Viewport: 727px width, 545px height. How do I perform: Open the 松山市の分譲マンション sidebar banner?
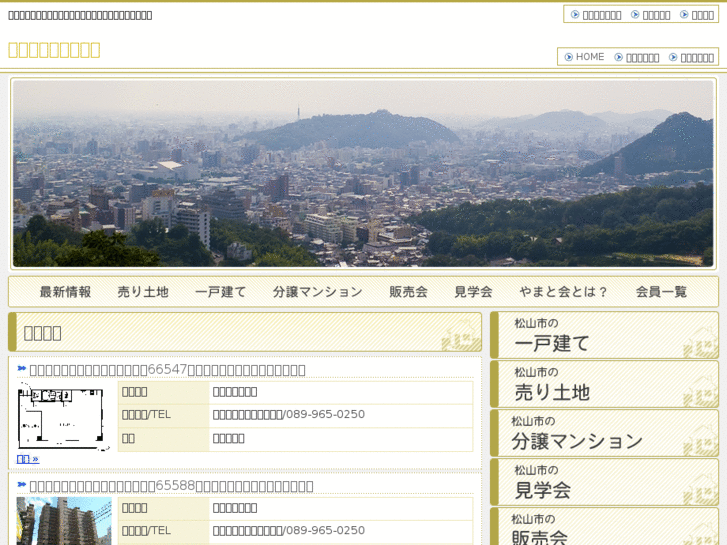click(x=605, y=433)
